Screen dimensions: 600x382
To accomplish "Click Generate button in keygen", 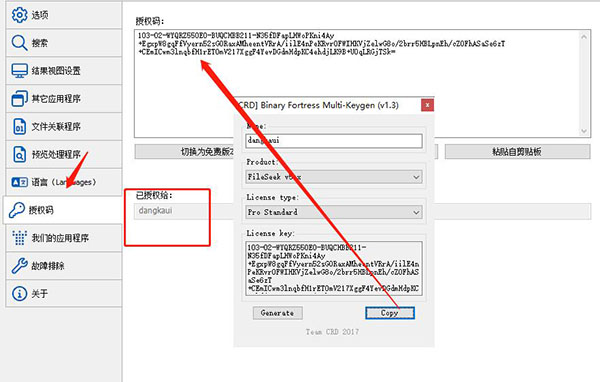I will 277,313.
